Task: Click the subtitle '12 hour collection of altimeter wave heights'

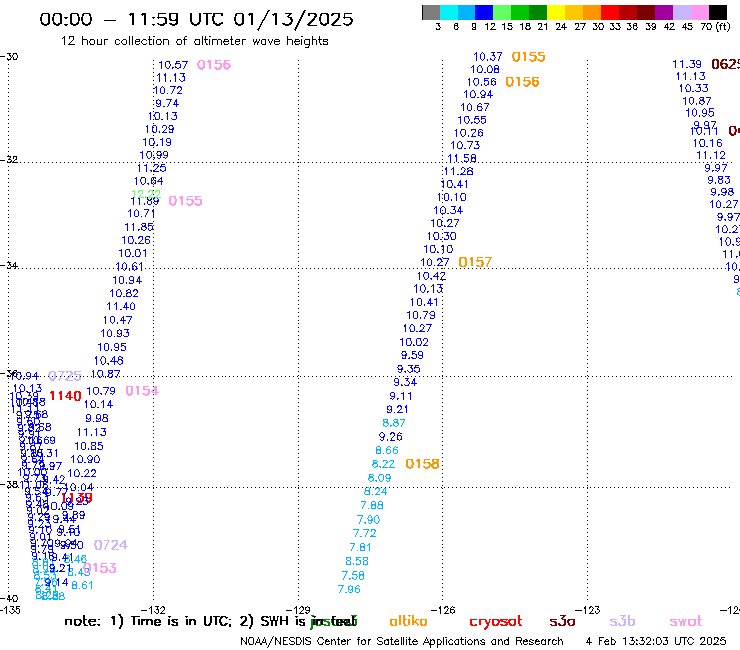Action: [x=194, y=41]
